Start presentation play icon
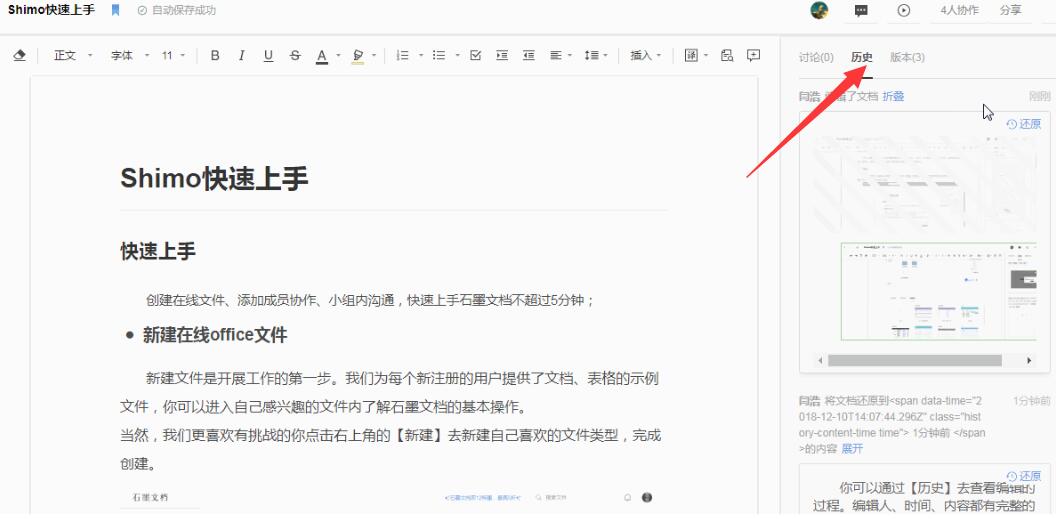Screen dimensions: 1056x519 click(904, 10)
